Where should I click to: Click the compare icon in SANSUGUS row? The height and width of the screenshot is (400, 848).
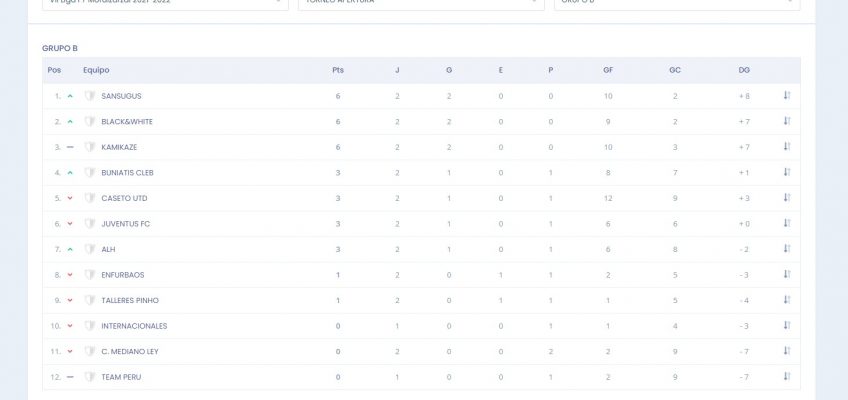pos(787,96)
